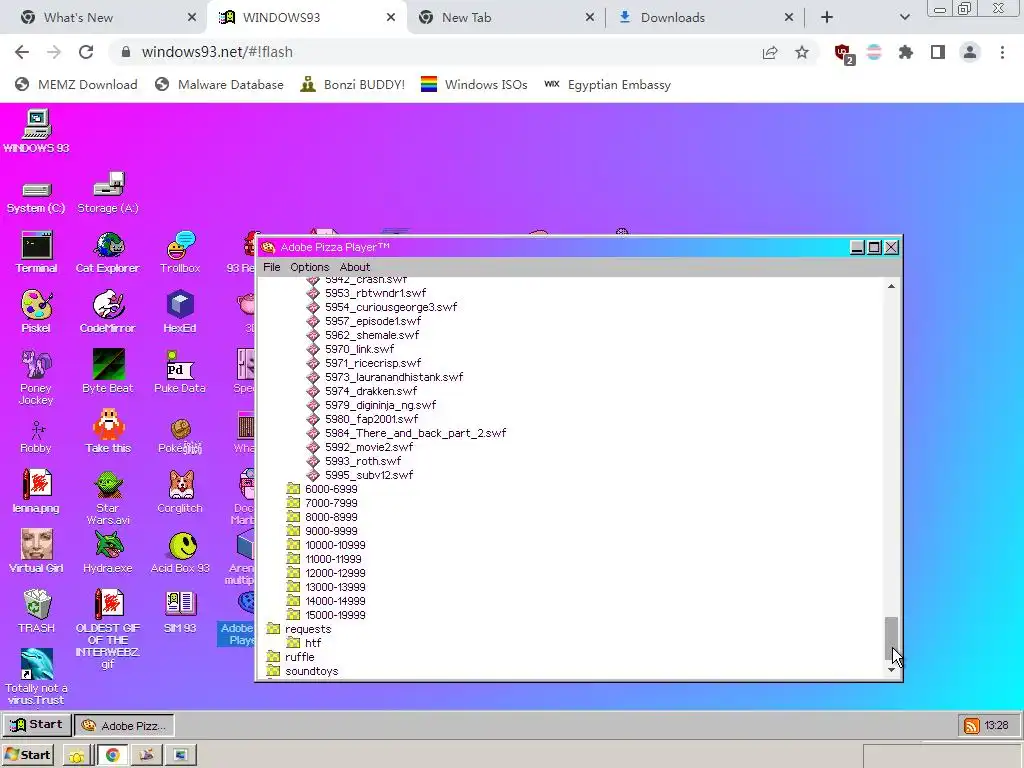
Task: Switch to What's New browser tab
Action: pos(104,17)
